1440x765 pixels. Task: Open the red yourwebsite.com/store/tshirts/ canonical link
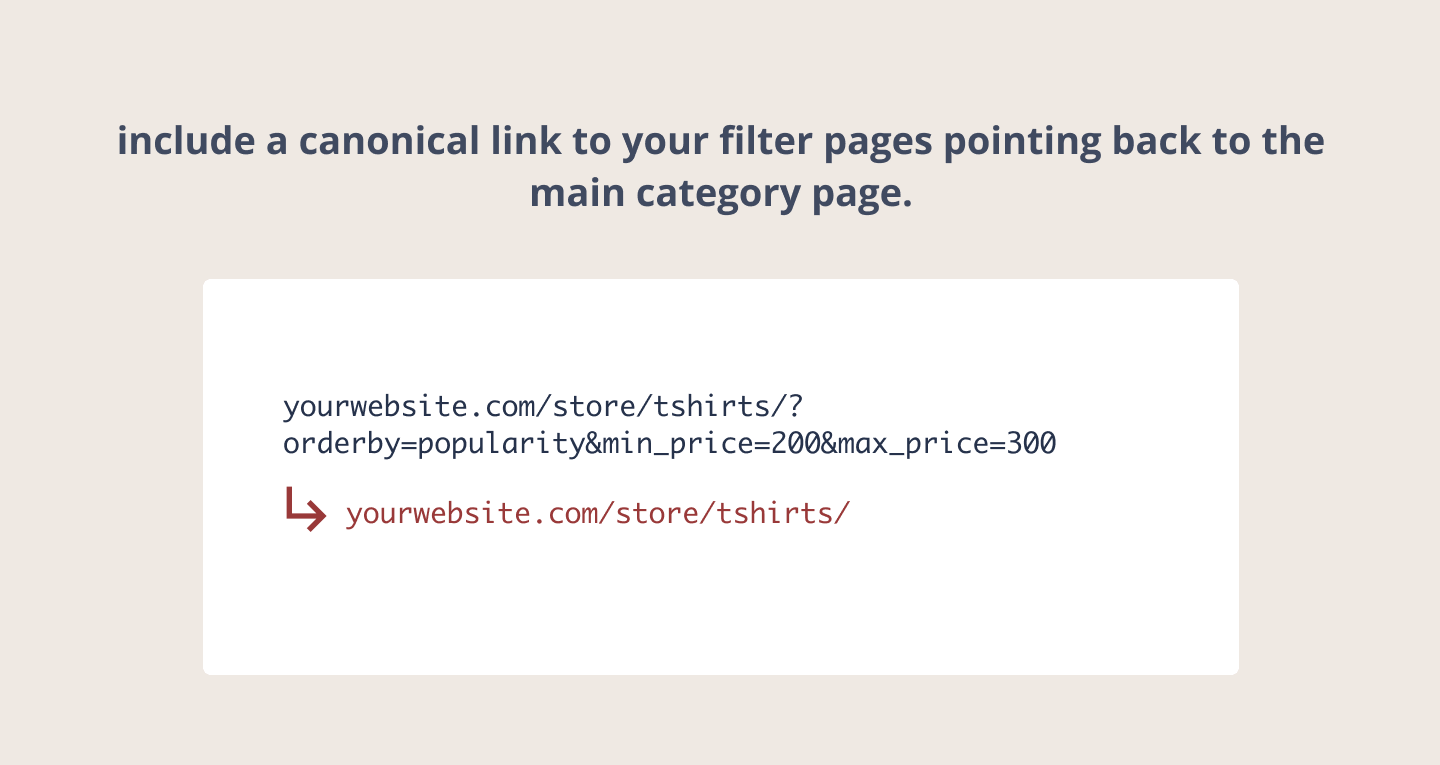598,514
